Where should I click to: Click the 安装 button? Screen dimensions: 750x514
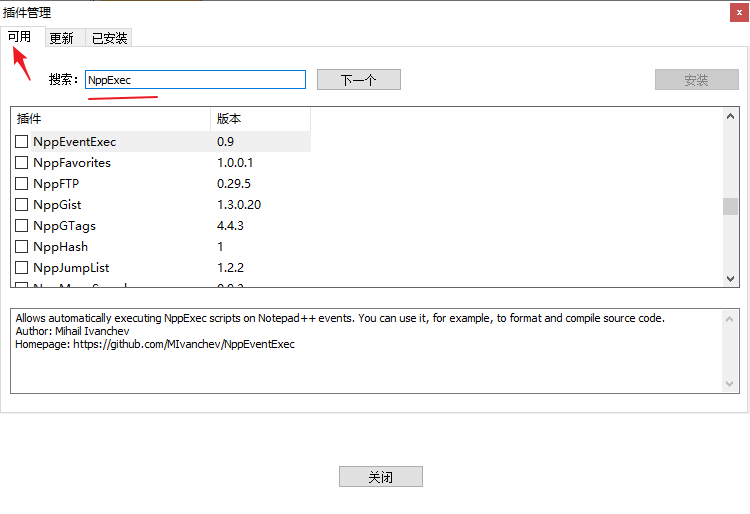[696, 80]
